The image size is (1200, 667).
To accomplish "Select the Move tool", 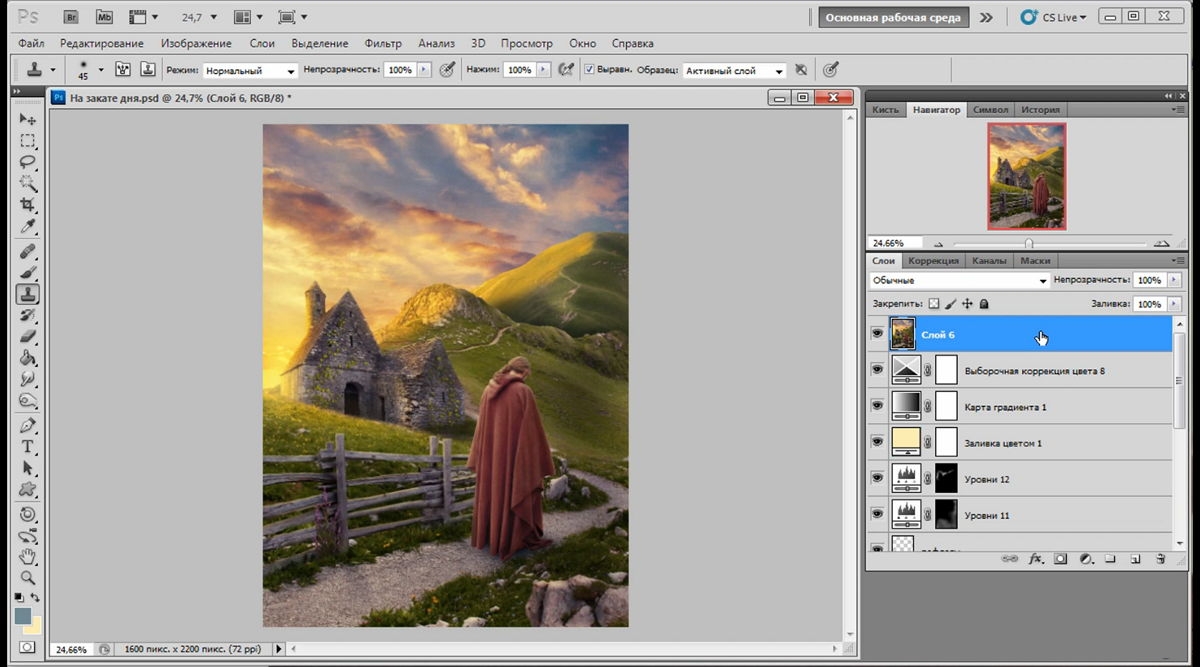I will click(x=28, y=119).
